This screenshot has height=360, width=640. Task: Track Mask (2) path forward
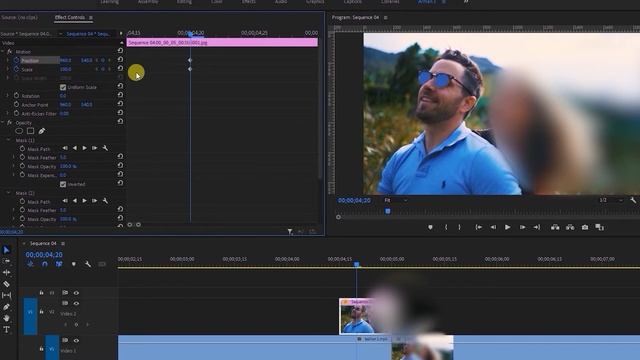pyautogui.click(x=84, y=201)
